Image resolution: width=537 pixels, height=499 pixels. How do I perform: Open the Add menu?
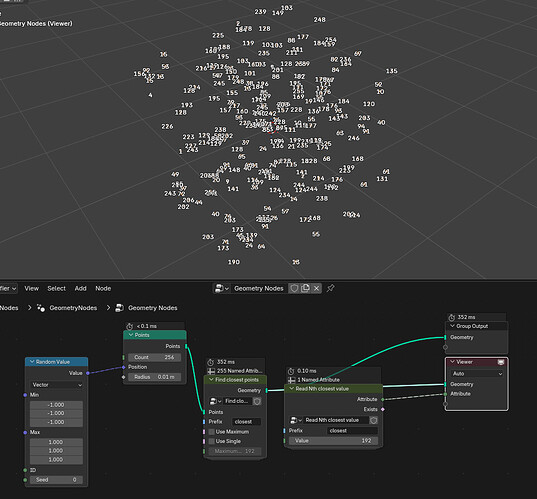[80, 288]
